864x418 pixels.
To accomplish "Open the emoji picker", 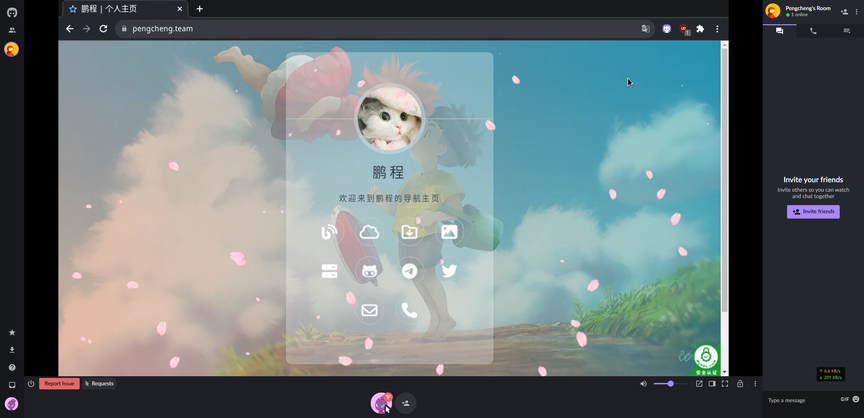I will point(856,399).
